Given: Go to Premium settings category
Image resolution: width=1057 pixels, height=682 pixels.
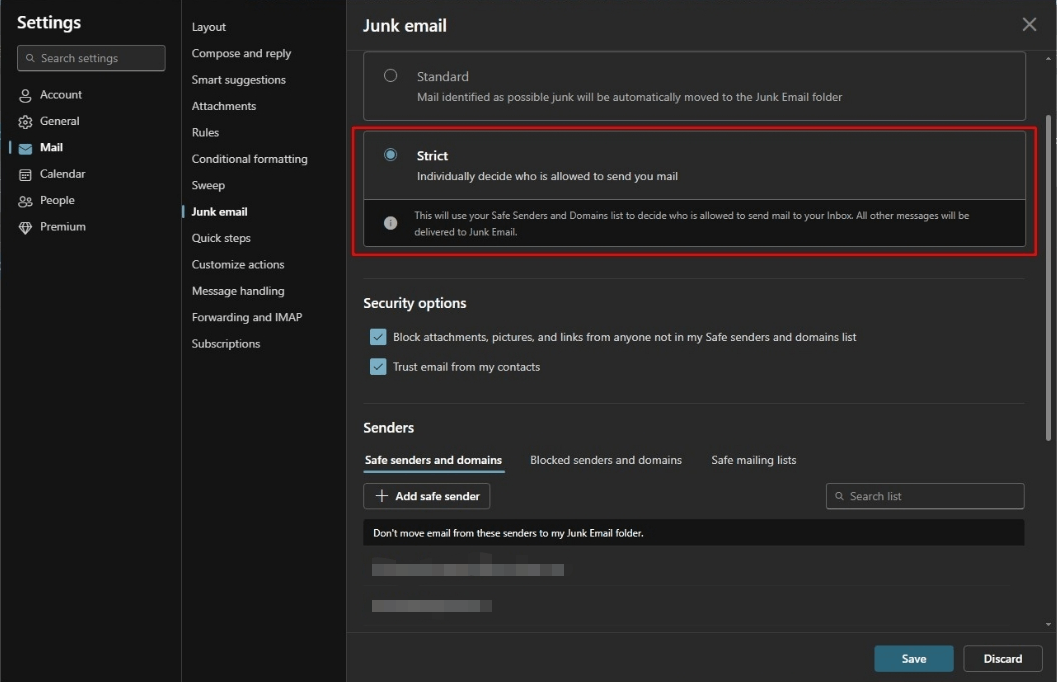Looking at the screenshot, I should [62, 226].
